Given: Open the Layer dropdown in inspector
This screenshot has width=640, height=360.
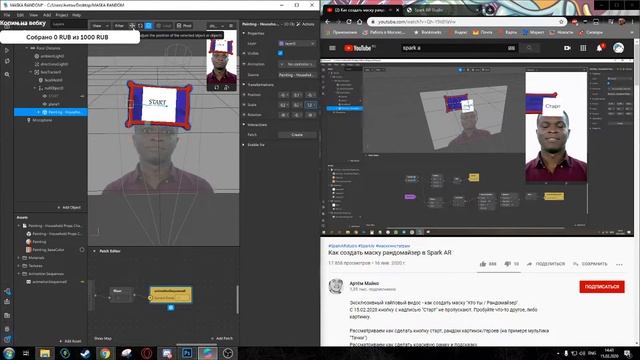Looking at the screenshot, I should [x=297, y=43].
